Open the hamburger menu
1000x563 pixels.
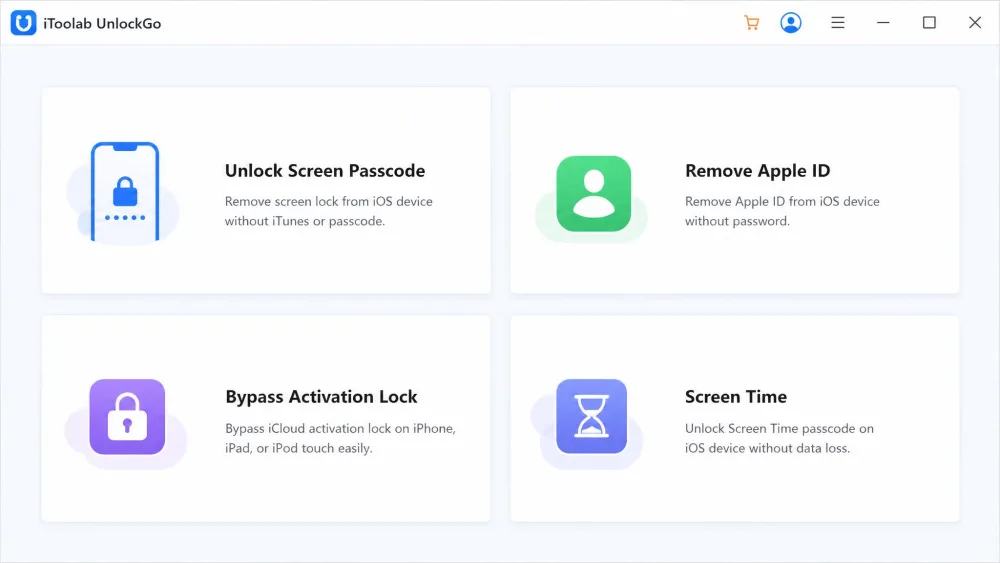coord(838,23)
